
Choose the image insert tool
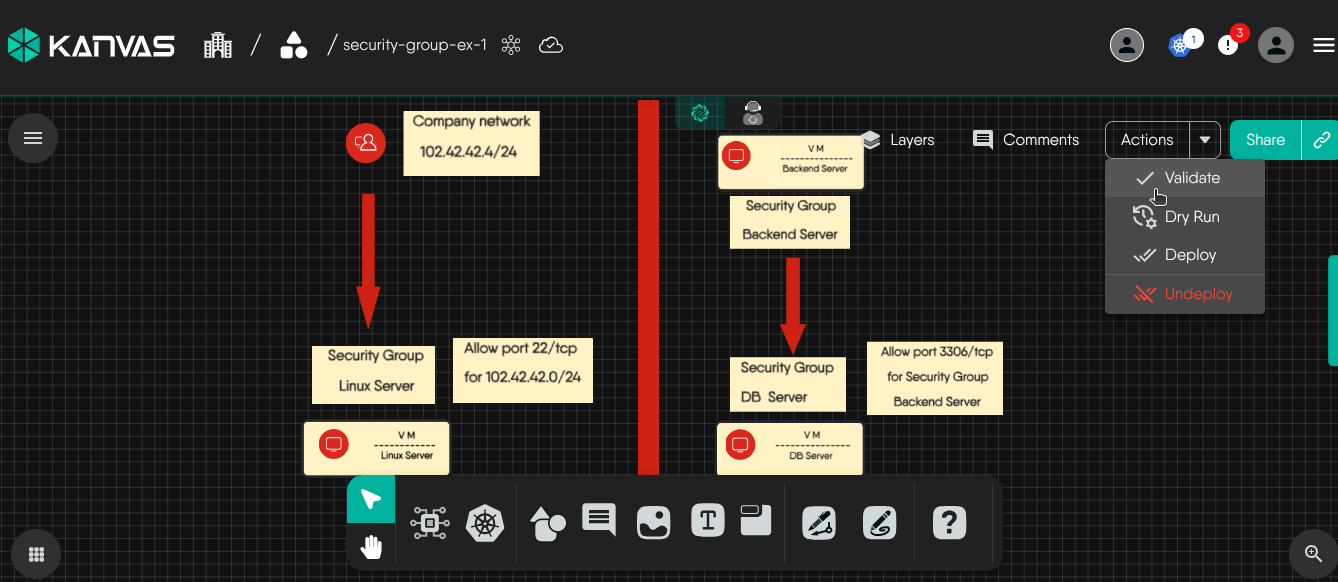click(x=654, y=522)
